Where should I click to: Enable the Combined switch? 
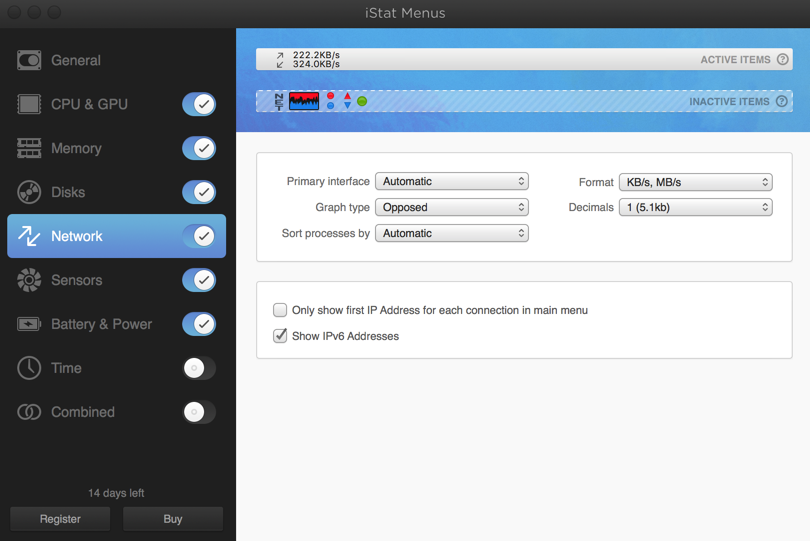(x=199, y=412)
